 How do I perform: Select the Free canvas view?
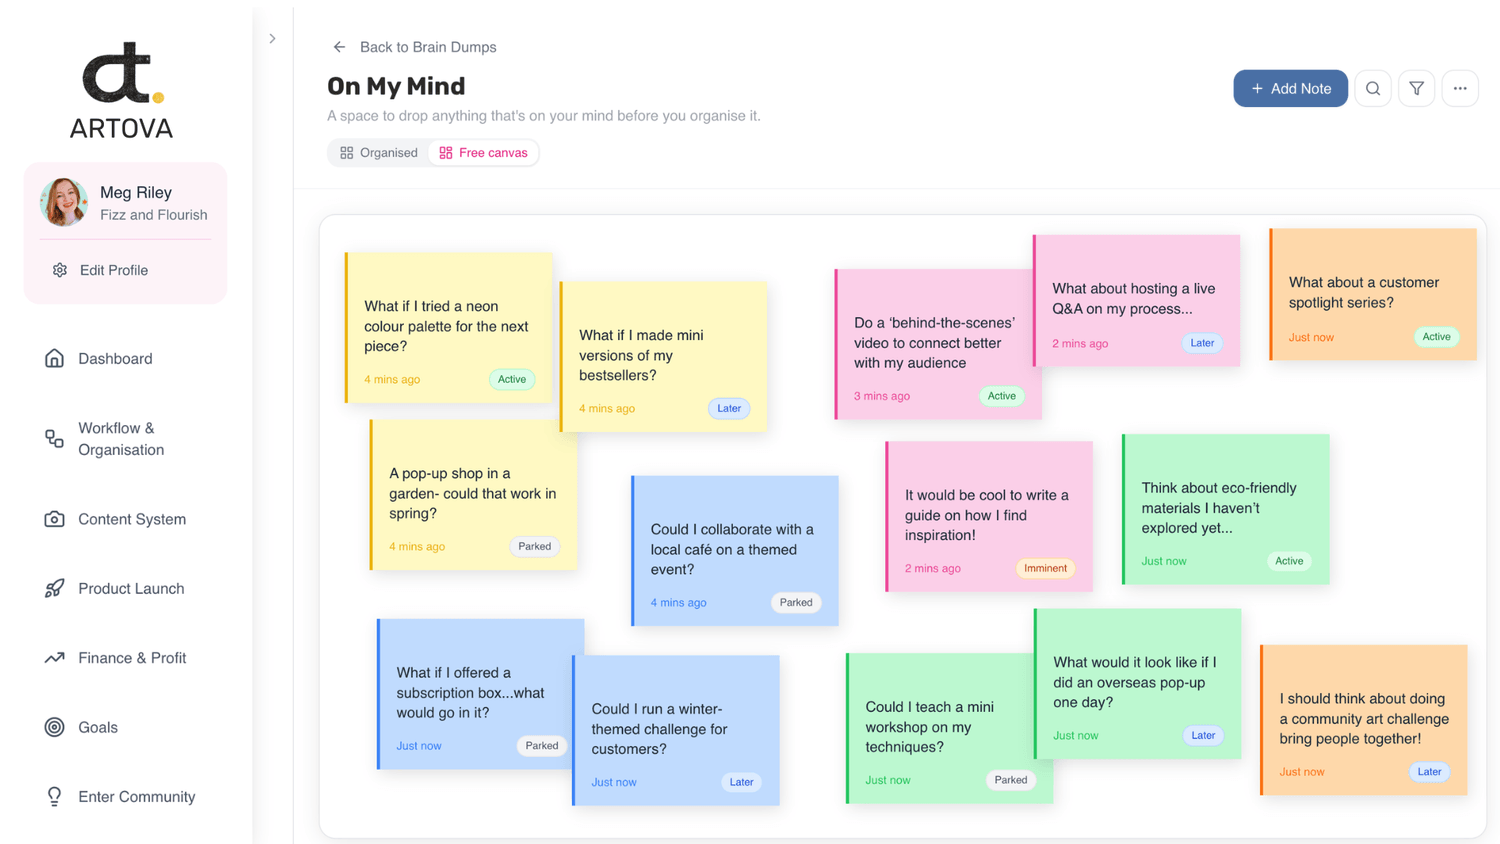[x=483, y=153]
